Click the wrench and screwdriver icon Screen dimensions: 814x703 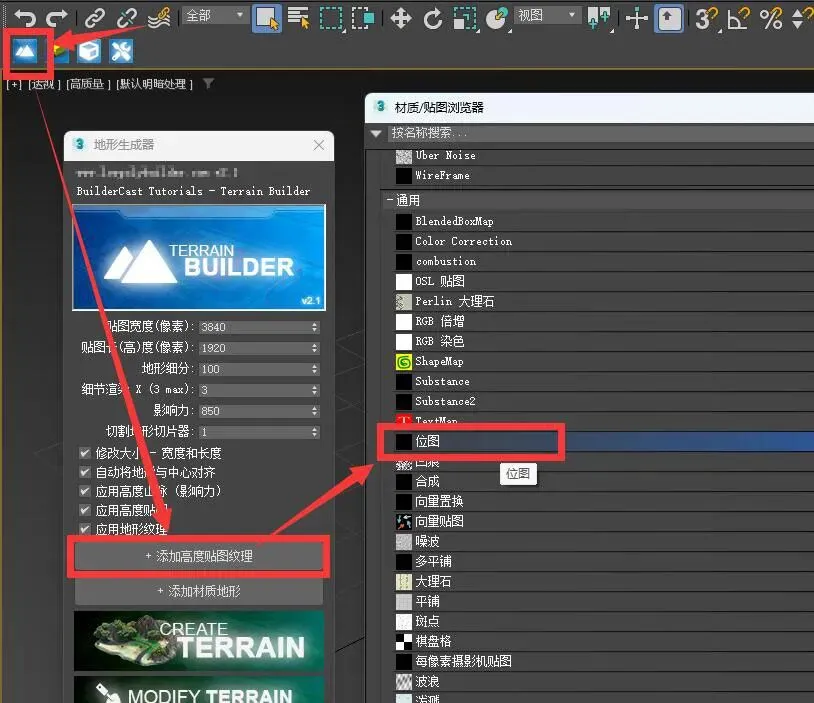click(x=121, y=51)
